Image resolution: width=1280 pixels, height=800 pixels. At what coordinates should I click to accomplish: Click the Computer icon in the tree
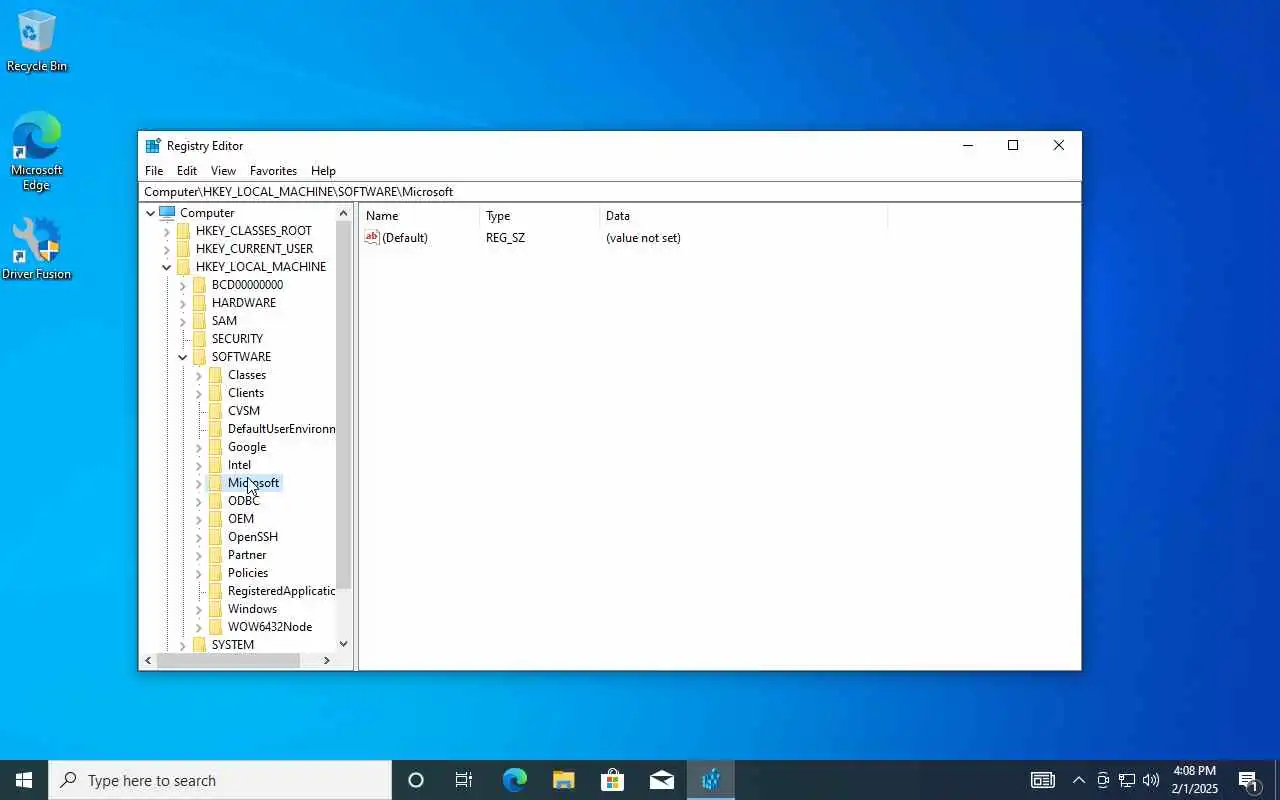click(167, 213)
